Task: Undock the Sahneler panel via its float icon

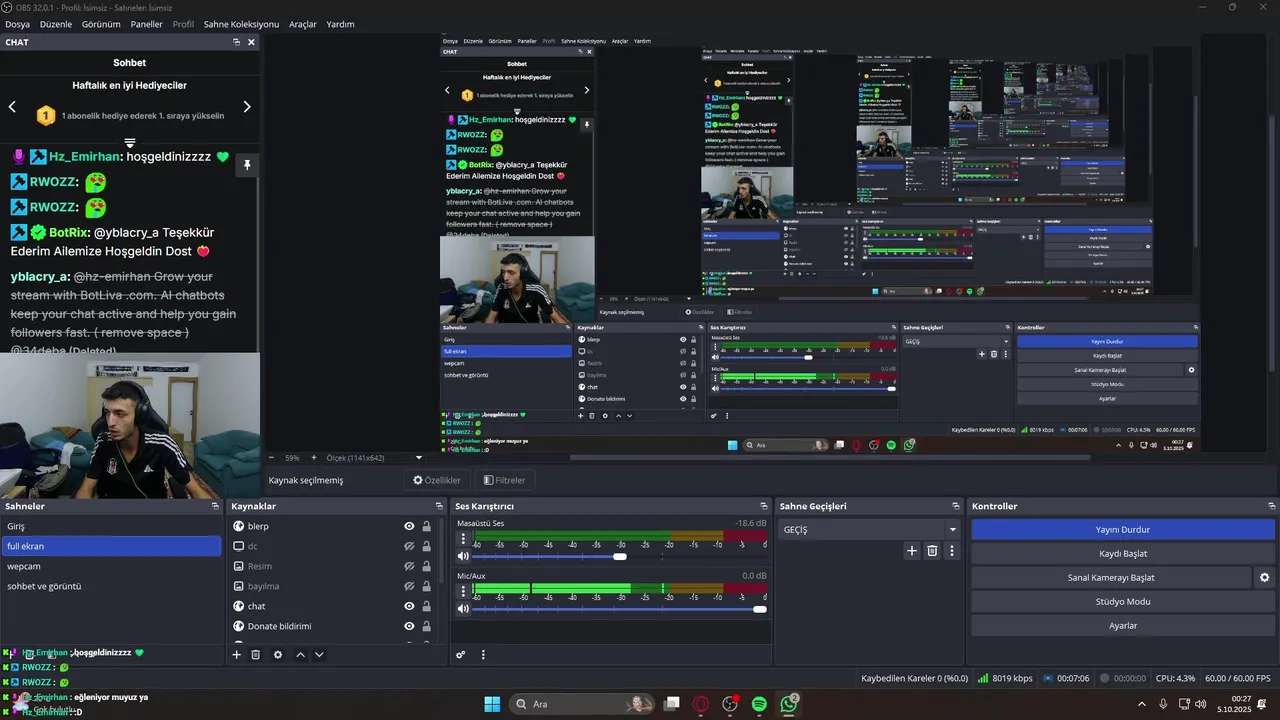Action: click(215, 506)
